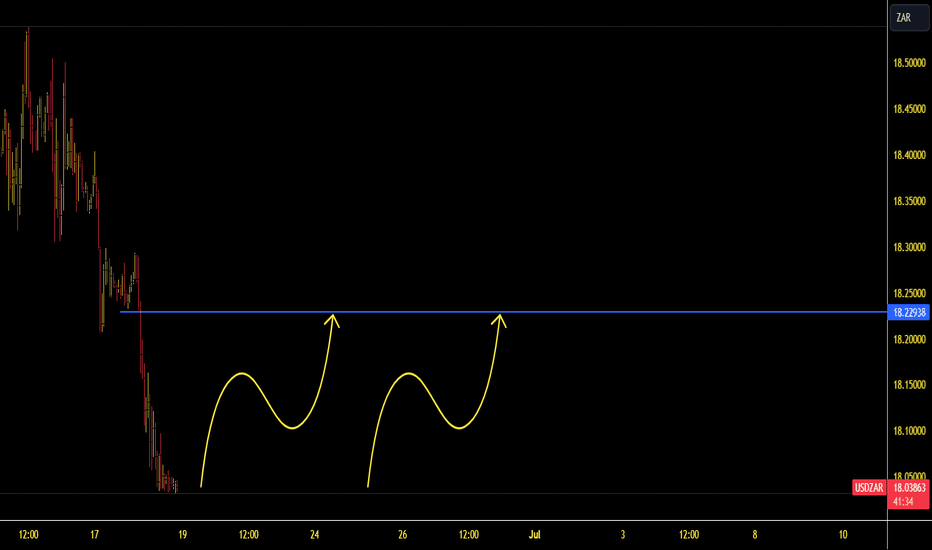Click the 10 date label on time axis
This screenshot has height=550, width=932.
click(x=843, y=535)
